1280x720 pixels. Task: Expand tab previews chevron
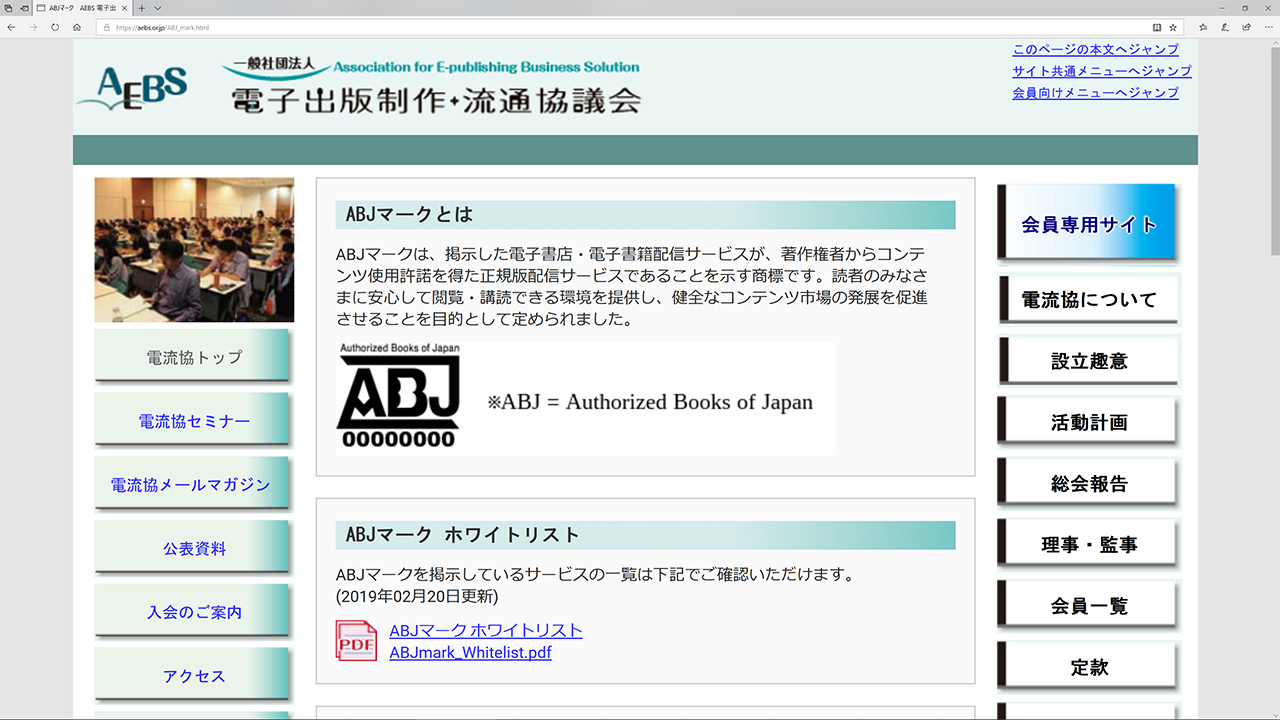pos(158,7)
